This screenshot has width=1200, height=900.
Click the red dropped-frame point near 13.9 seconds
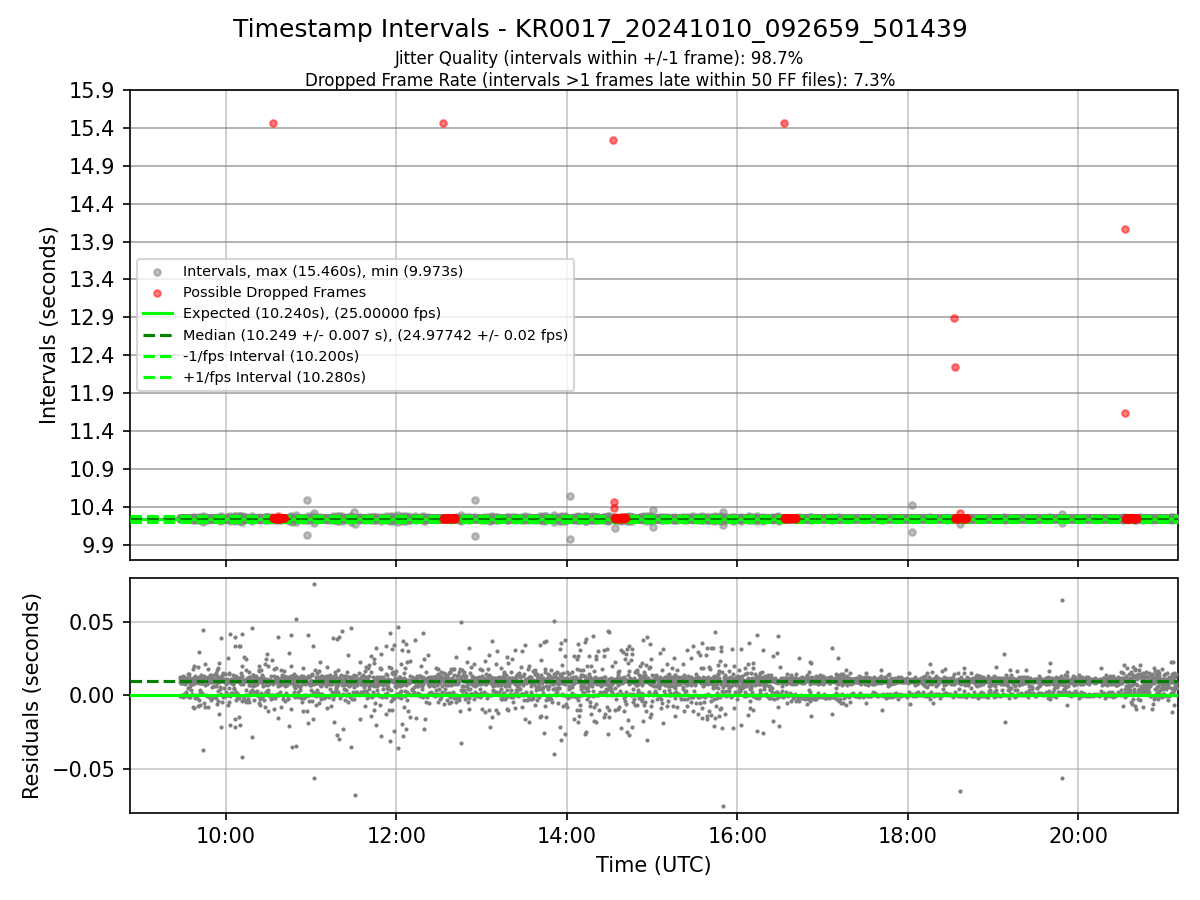[x=1125, y=229]
